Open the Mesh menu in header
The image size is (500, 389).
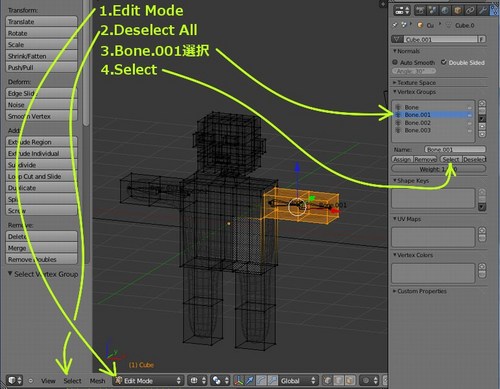(x=97, y=381)
